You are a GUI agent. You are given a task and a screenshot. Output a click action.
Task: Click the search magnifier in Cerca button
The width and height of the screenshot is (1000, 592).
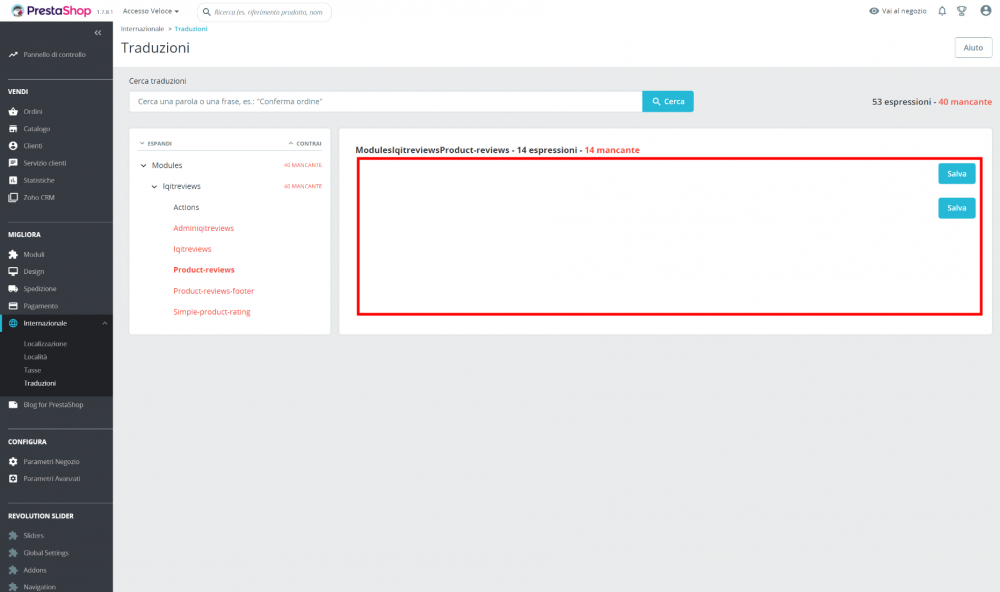pos(655,101)
